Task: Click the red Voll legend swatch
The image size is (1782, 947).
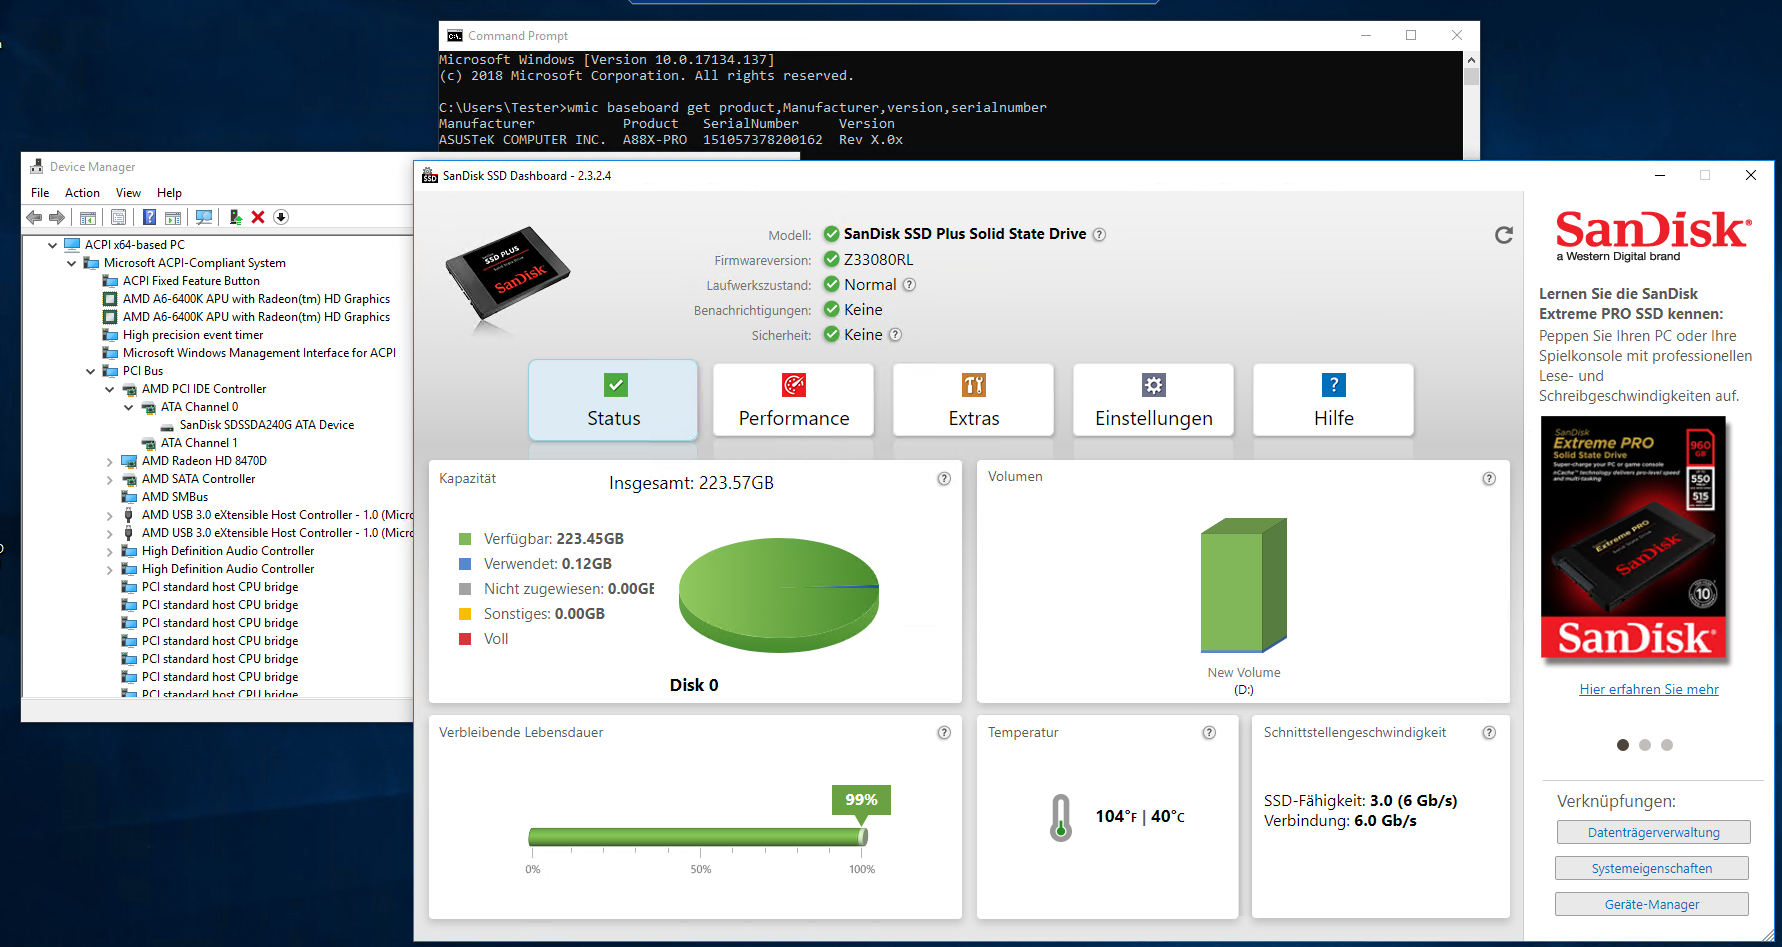Action: coord(465,639)
